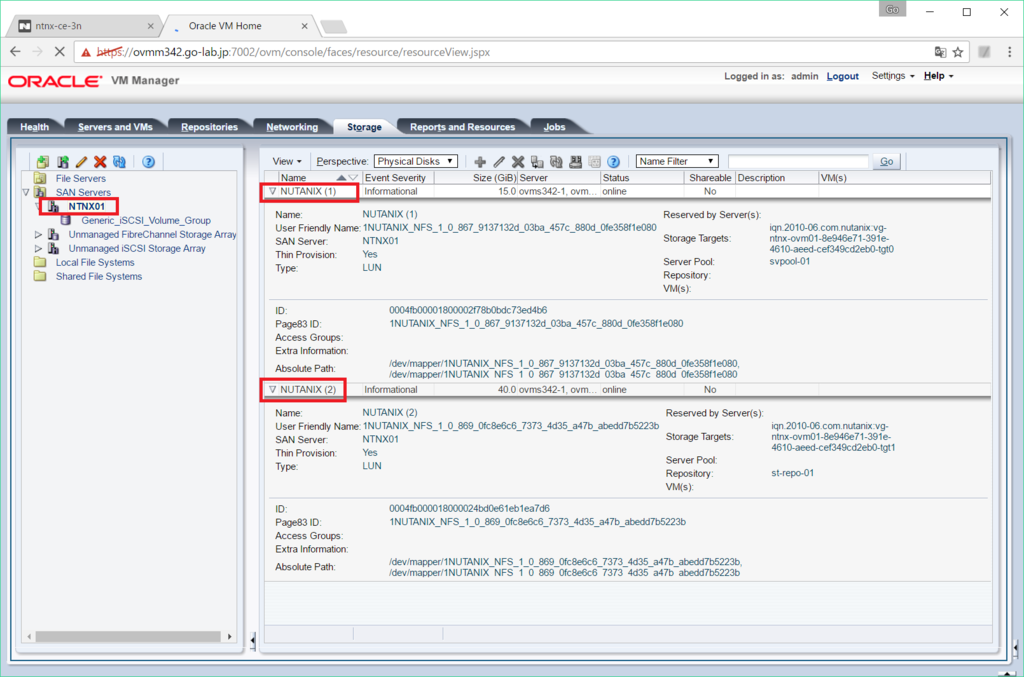Click the browser reload stop X button
This screenshot has height=677, width=1024.
59,52
